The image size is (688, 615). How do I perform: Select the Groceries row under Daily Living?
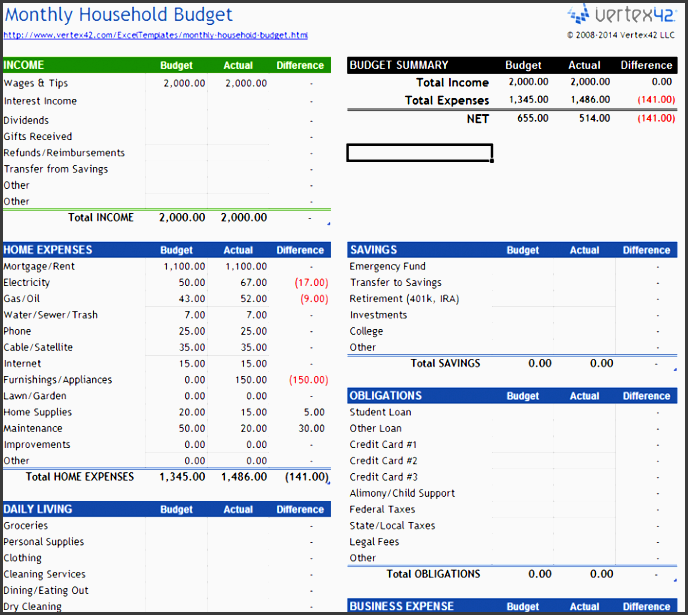167,526
